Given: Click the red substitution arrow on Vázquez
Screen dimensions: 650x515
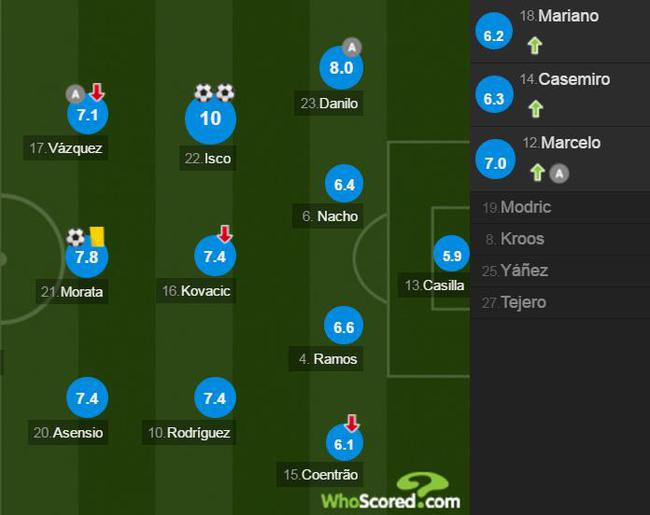Looking at the screenshot, I should coord(97,93).
